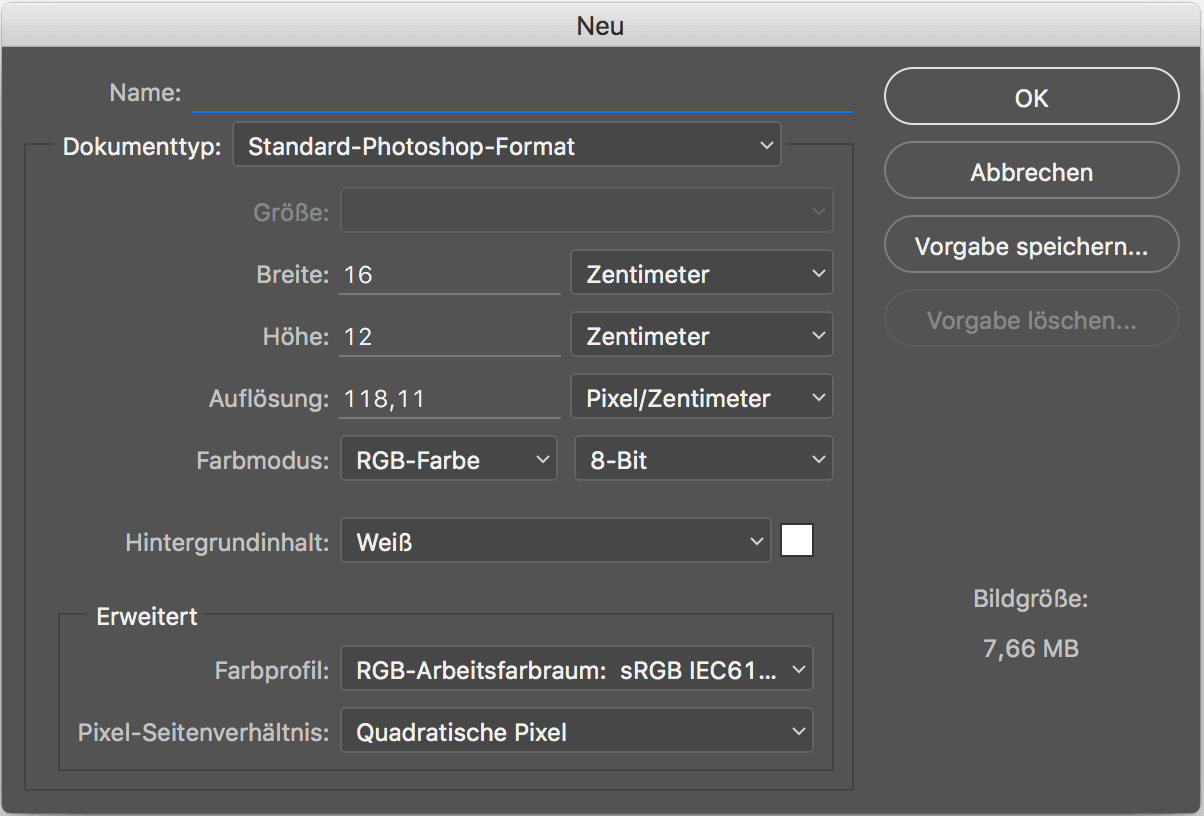Viewport: 1204px width, 816px height.
Task: Cancel the dialog via Abbrechen
Action: click(x=1031, y=171)
